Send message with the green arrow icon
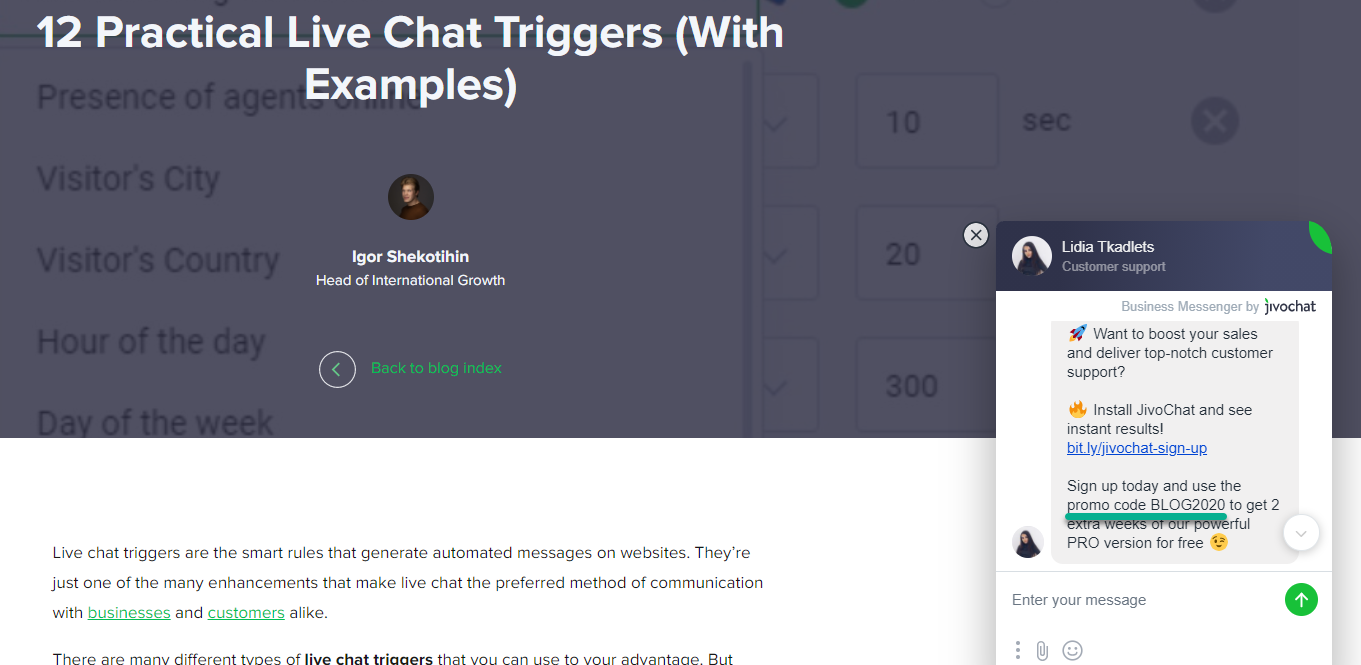This screenshot has width=1361, height=665. (1301, 599)
